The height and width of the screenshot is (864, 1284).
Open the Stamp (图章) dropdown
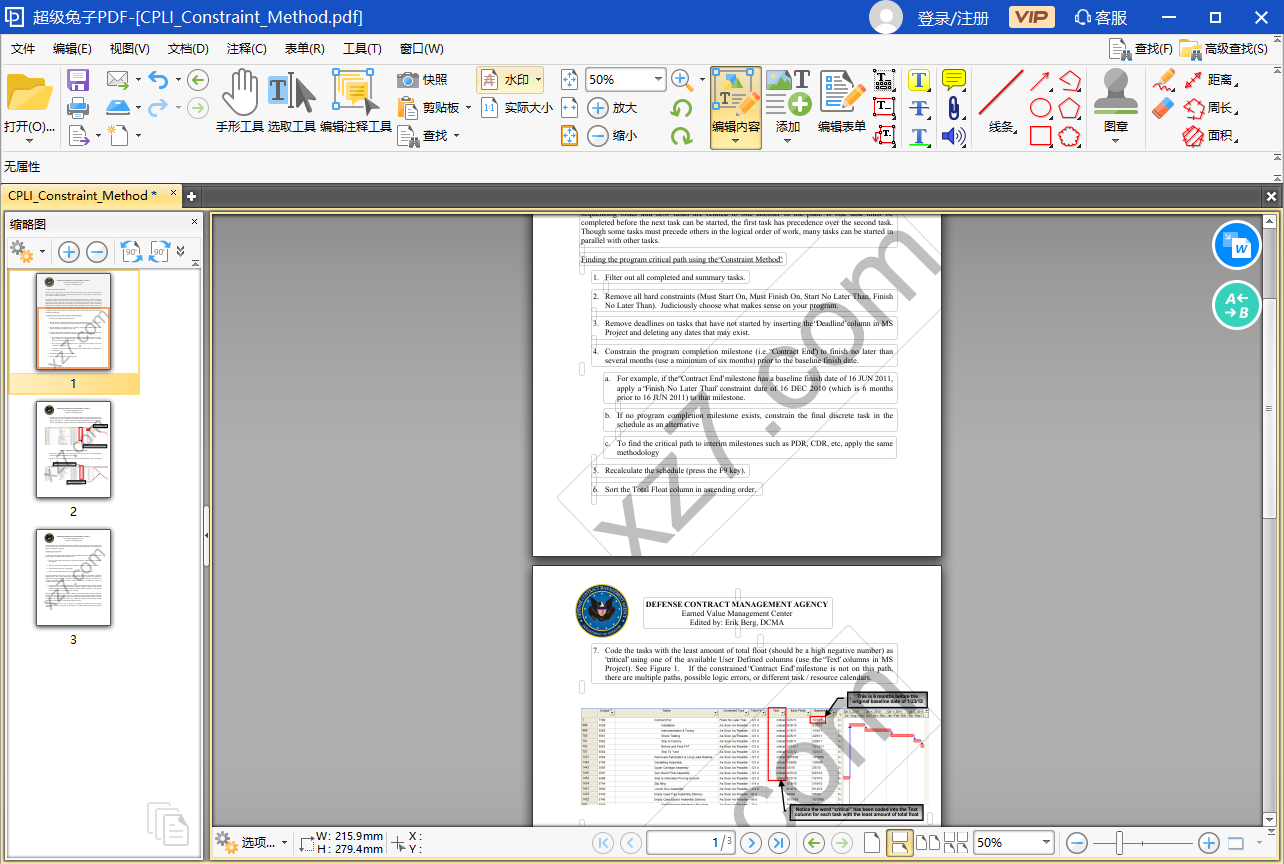pyautogui.click(x=1116, y=141)
